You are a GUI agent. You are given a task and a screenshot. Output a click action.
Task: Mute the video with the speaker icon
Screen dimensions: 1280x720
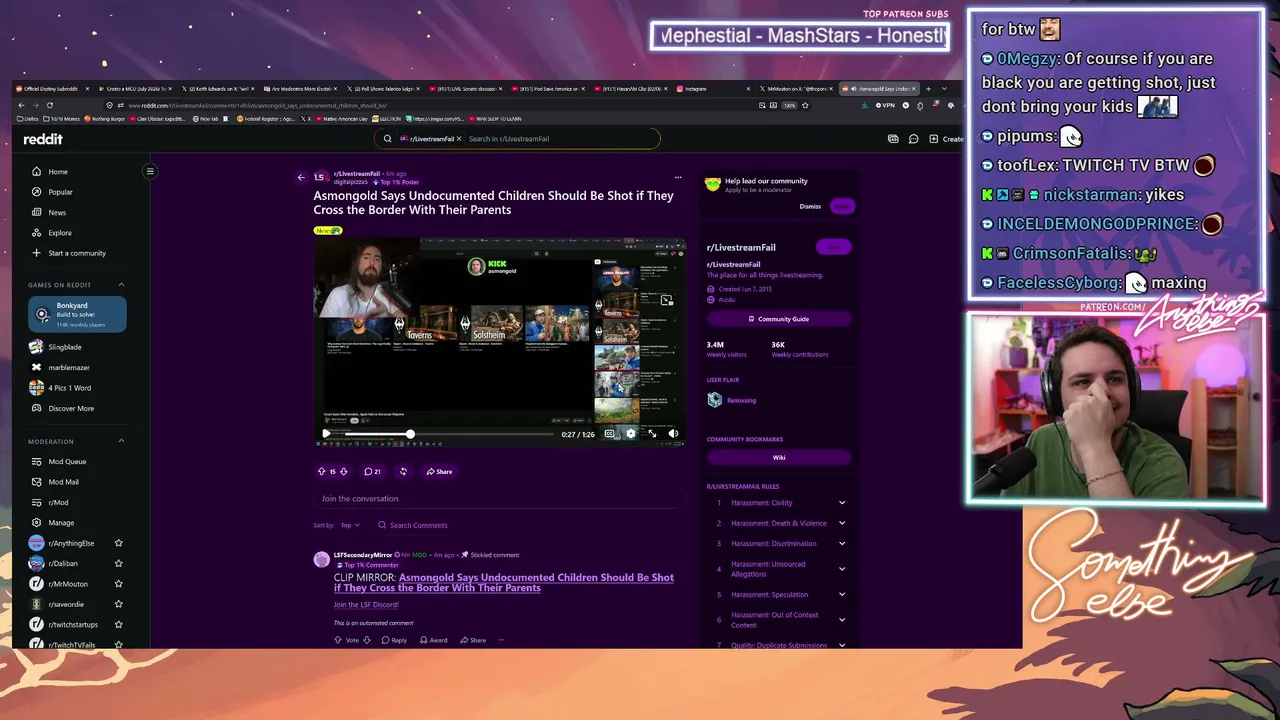tap(673, 434)
